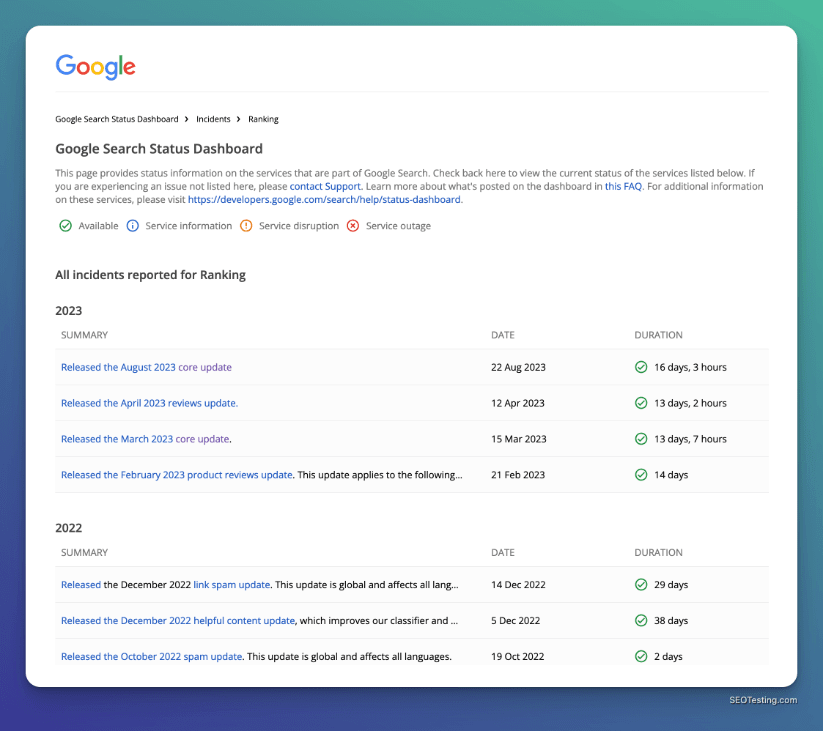Open the February 2023 product reviews update
The height and width of the screenshot is (731, 823).
point(176,474)
